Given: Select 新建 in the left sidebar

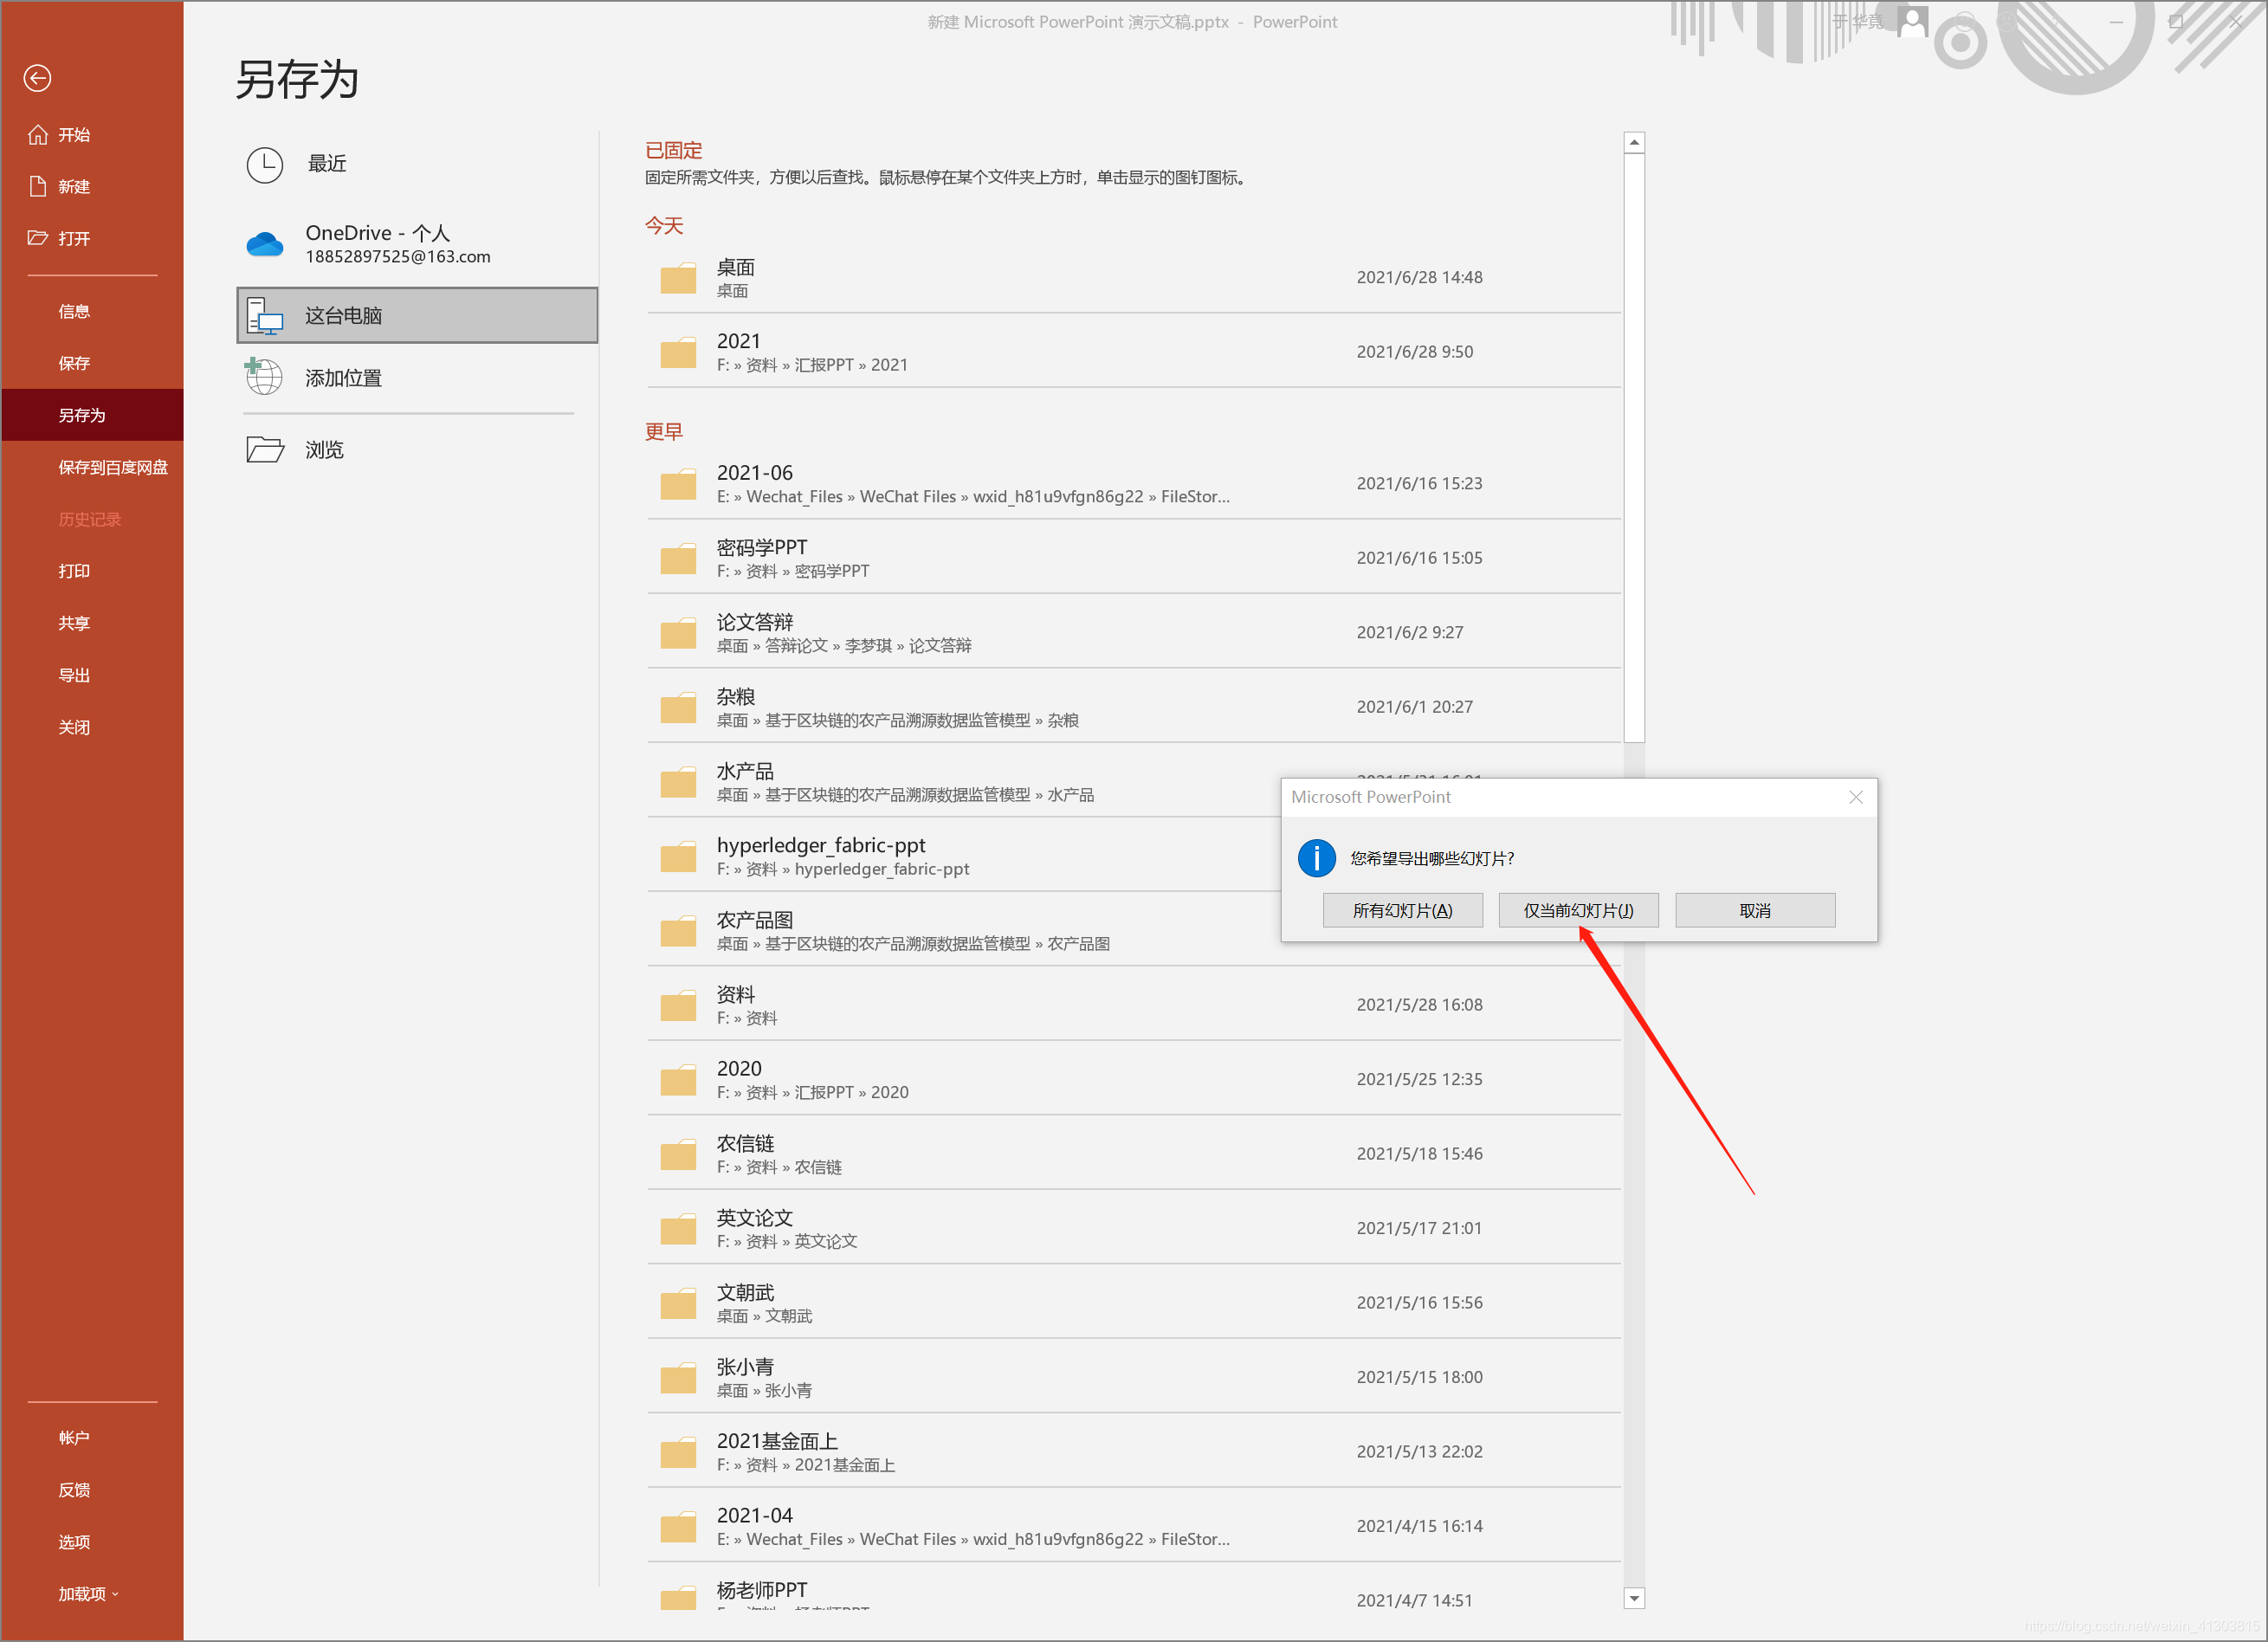Looking at the screenshot, I should pos(92,187).
